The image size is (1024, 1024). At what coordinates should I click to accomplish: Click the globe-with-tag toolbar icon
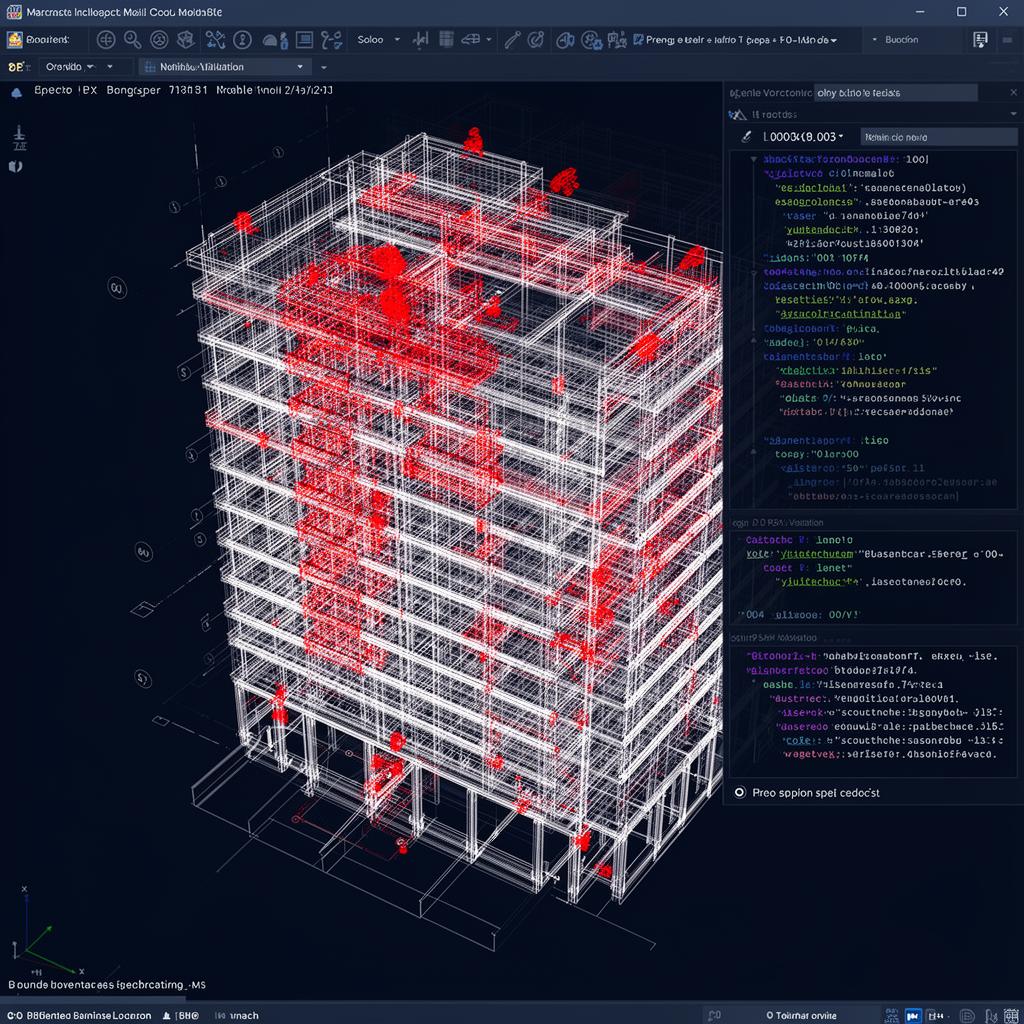[x=565, y=40]
